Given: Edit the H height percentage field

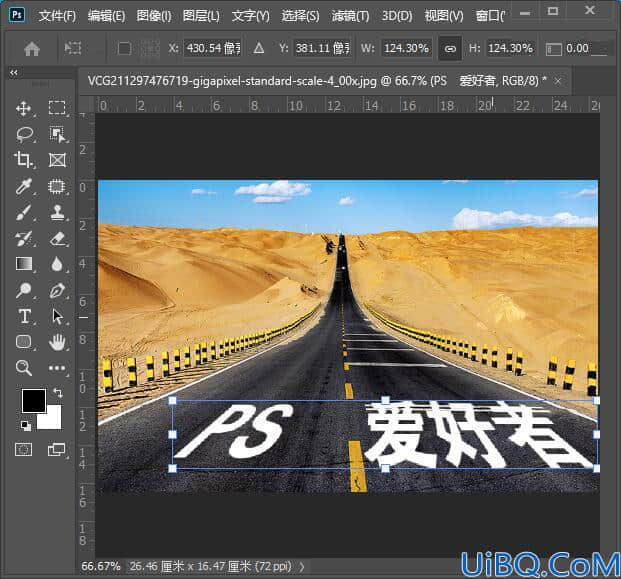Looking at the screenshot, I should tap(510, 48).
